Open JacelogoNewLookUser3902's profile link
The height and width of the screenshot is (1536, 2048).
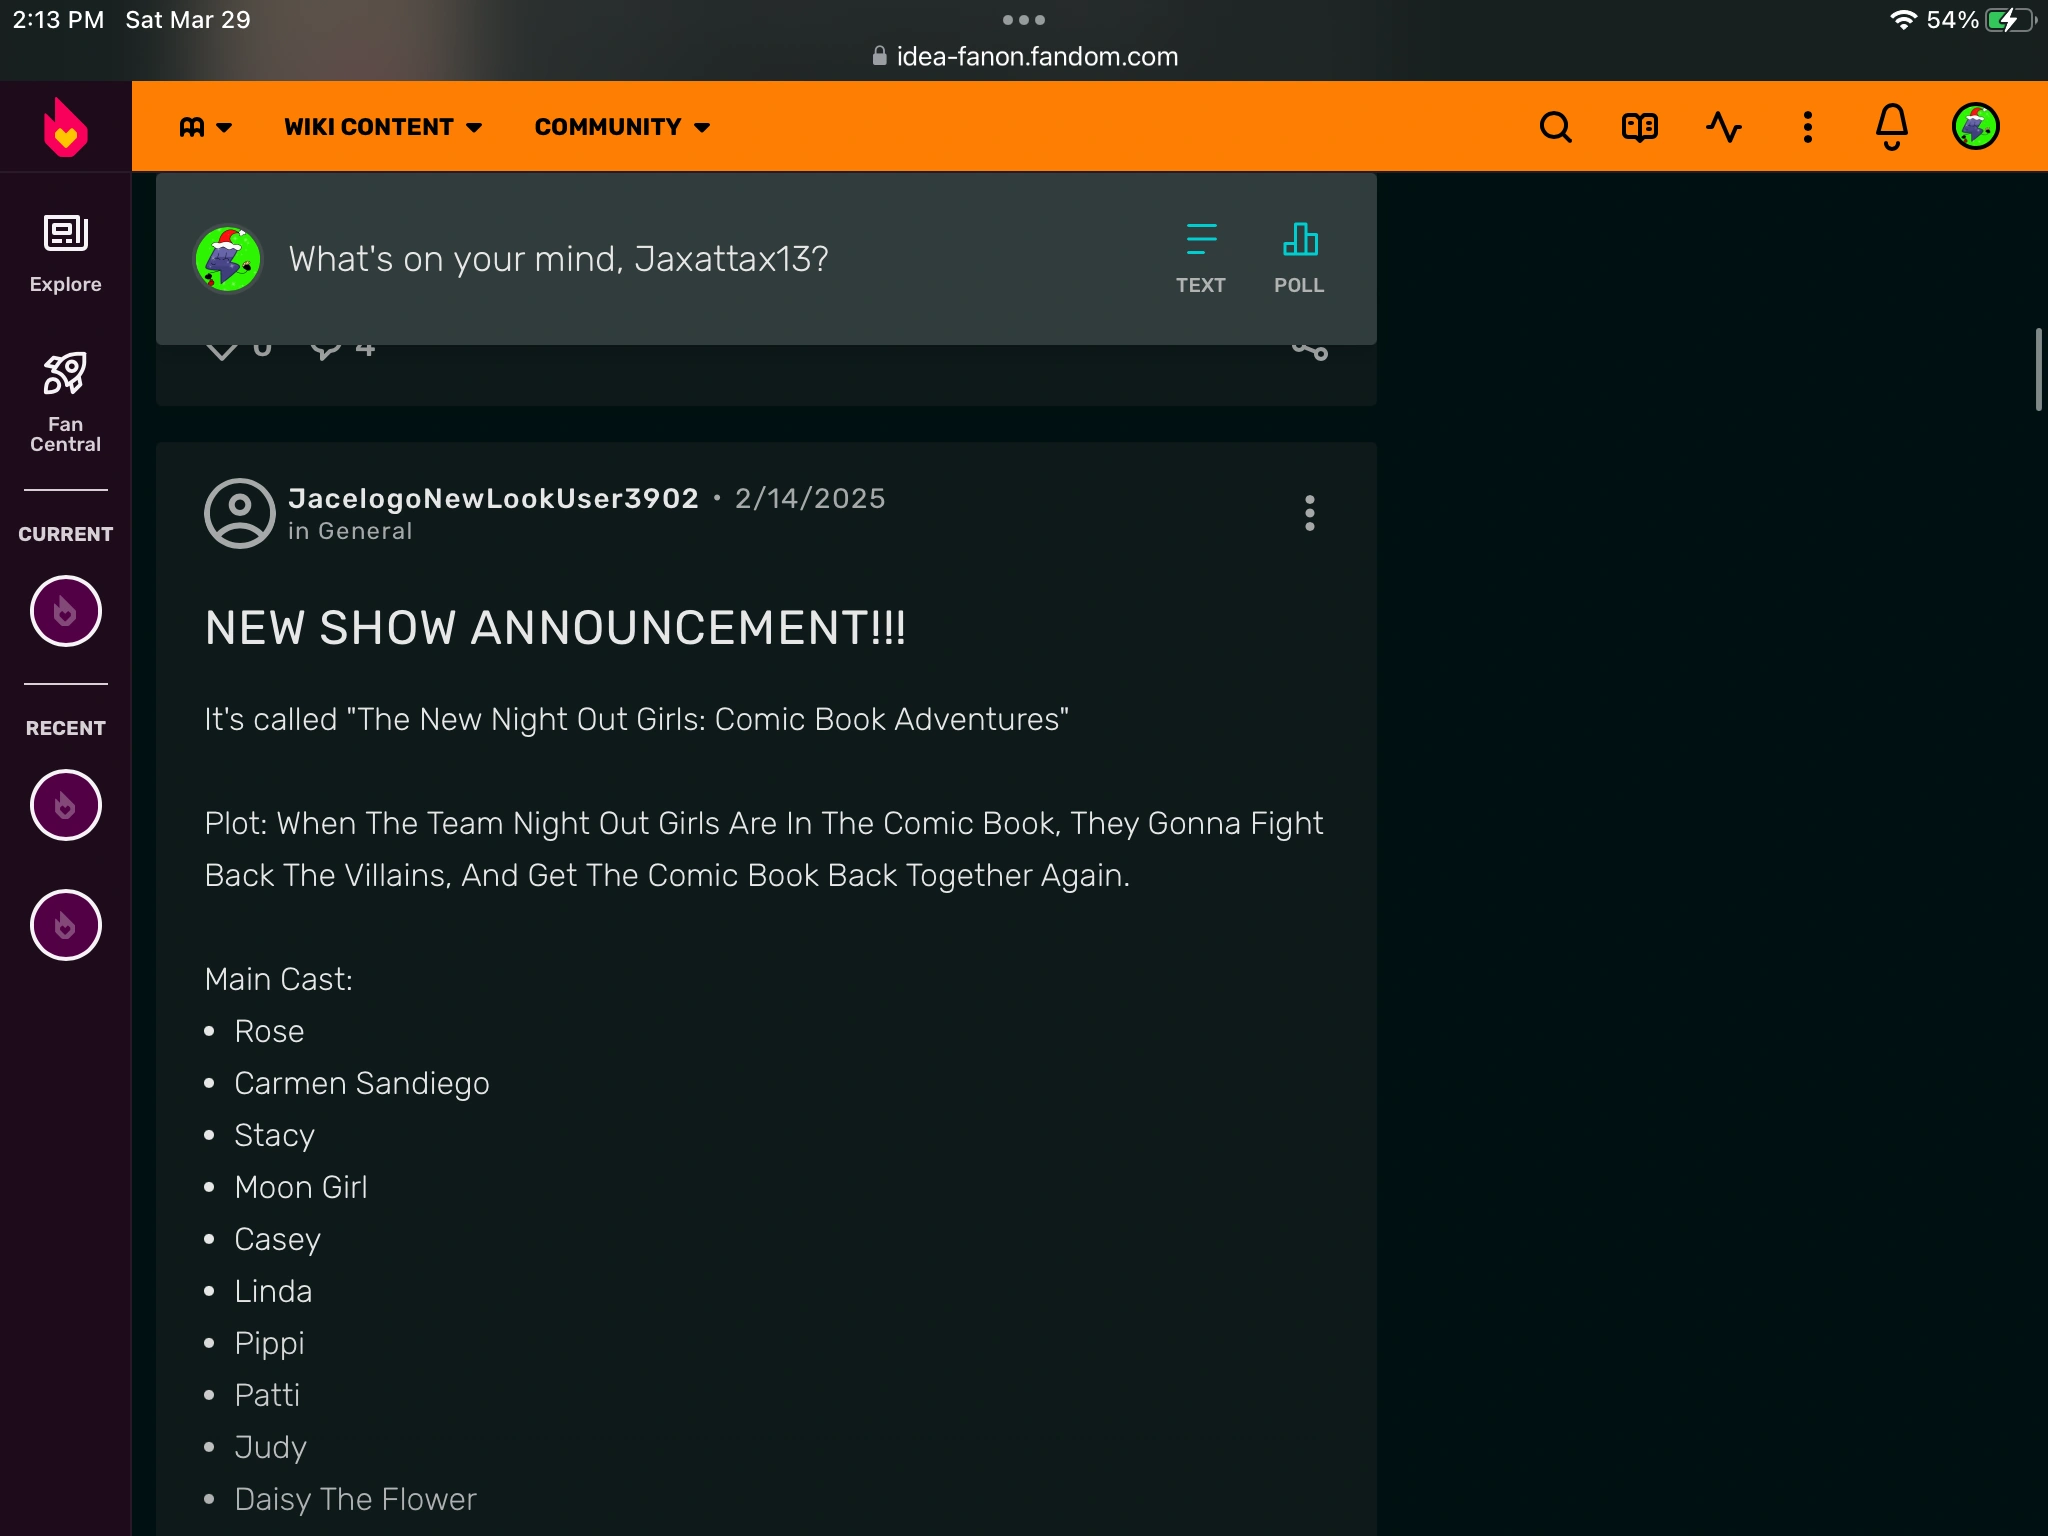493,498
